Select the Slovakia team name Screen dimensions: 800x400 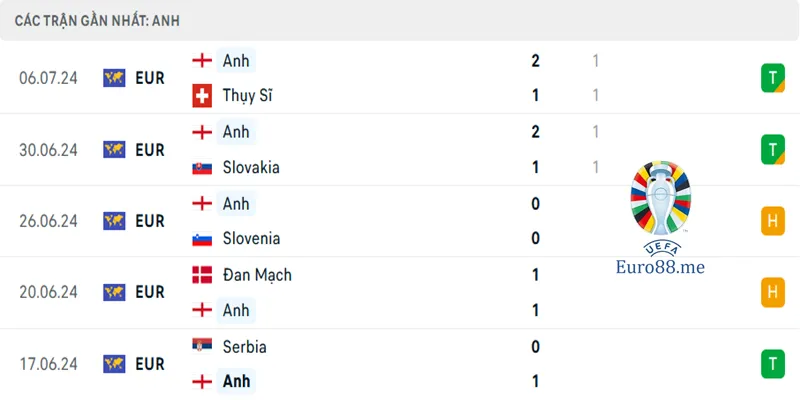[251, 167]
